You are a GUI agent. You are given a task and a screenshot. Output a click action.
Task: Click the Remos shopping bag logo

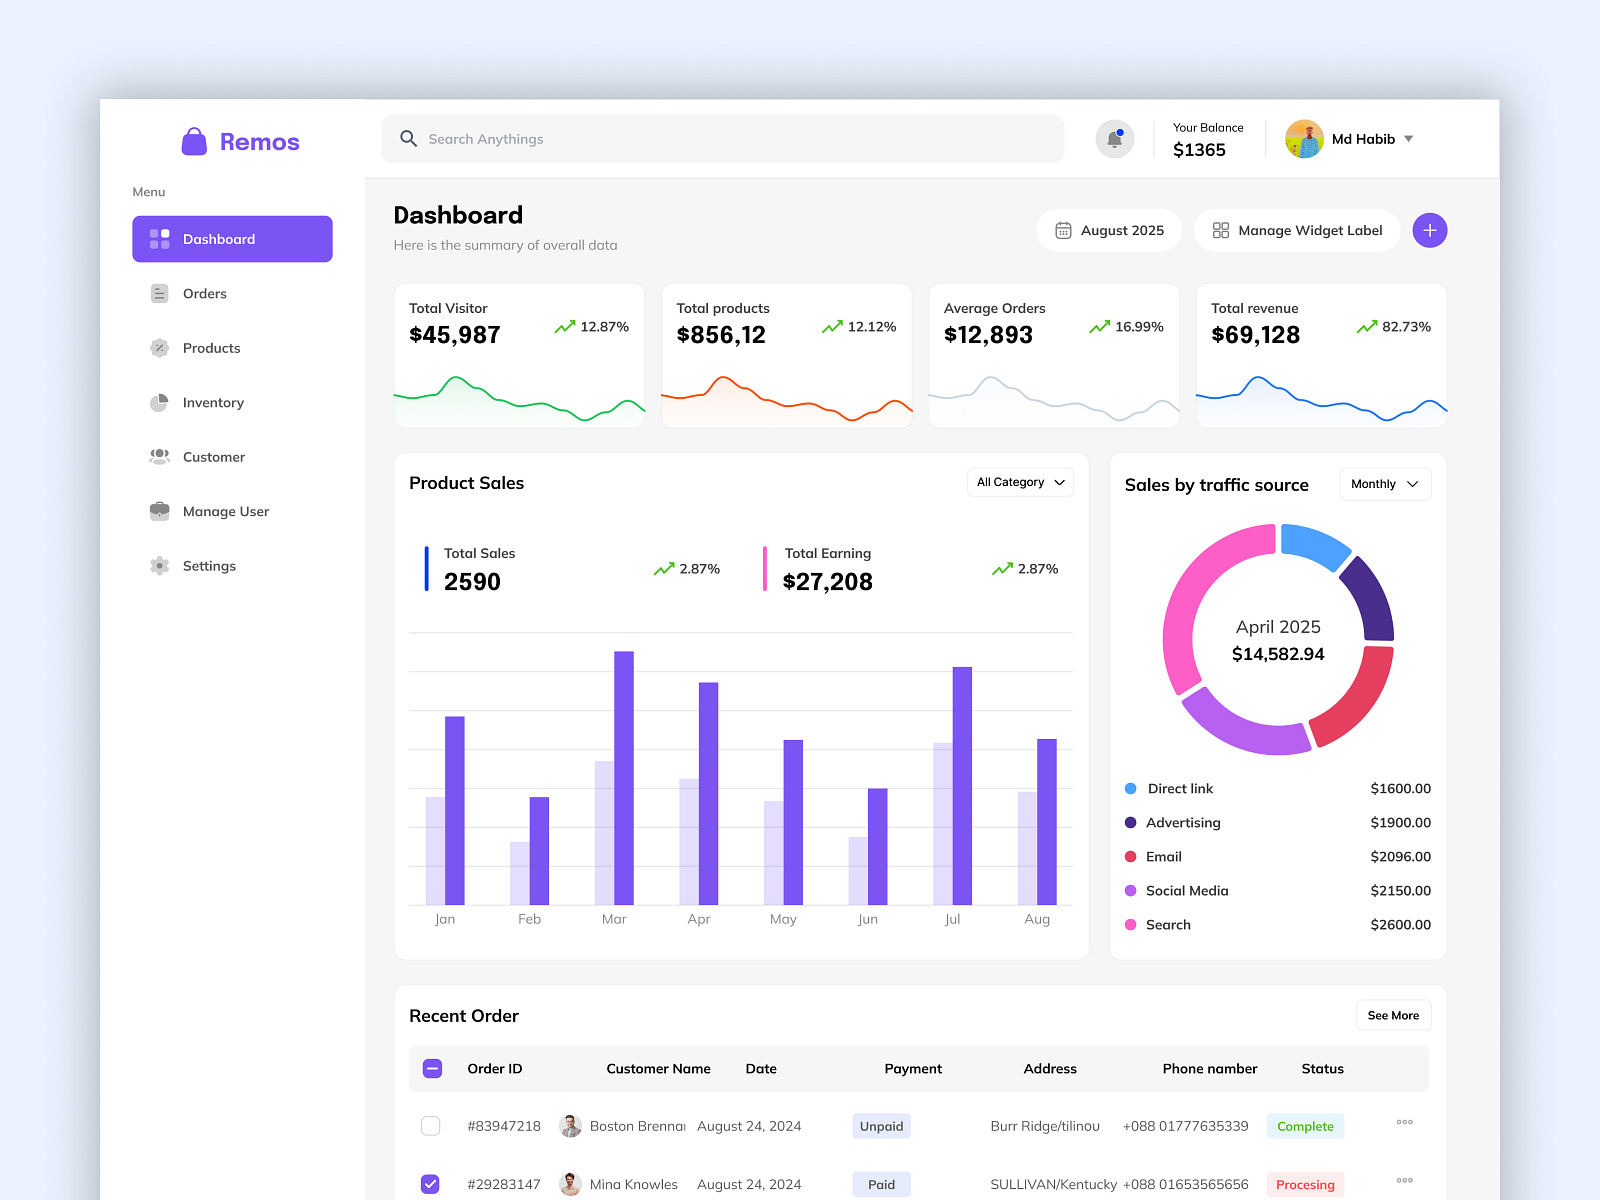[x=193, y=140]
